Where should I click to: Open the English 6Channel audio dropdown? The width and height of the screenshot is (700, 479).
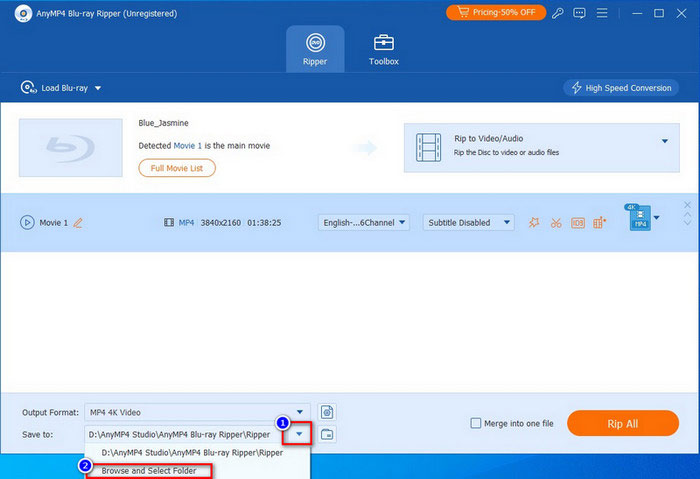point(363,222)
